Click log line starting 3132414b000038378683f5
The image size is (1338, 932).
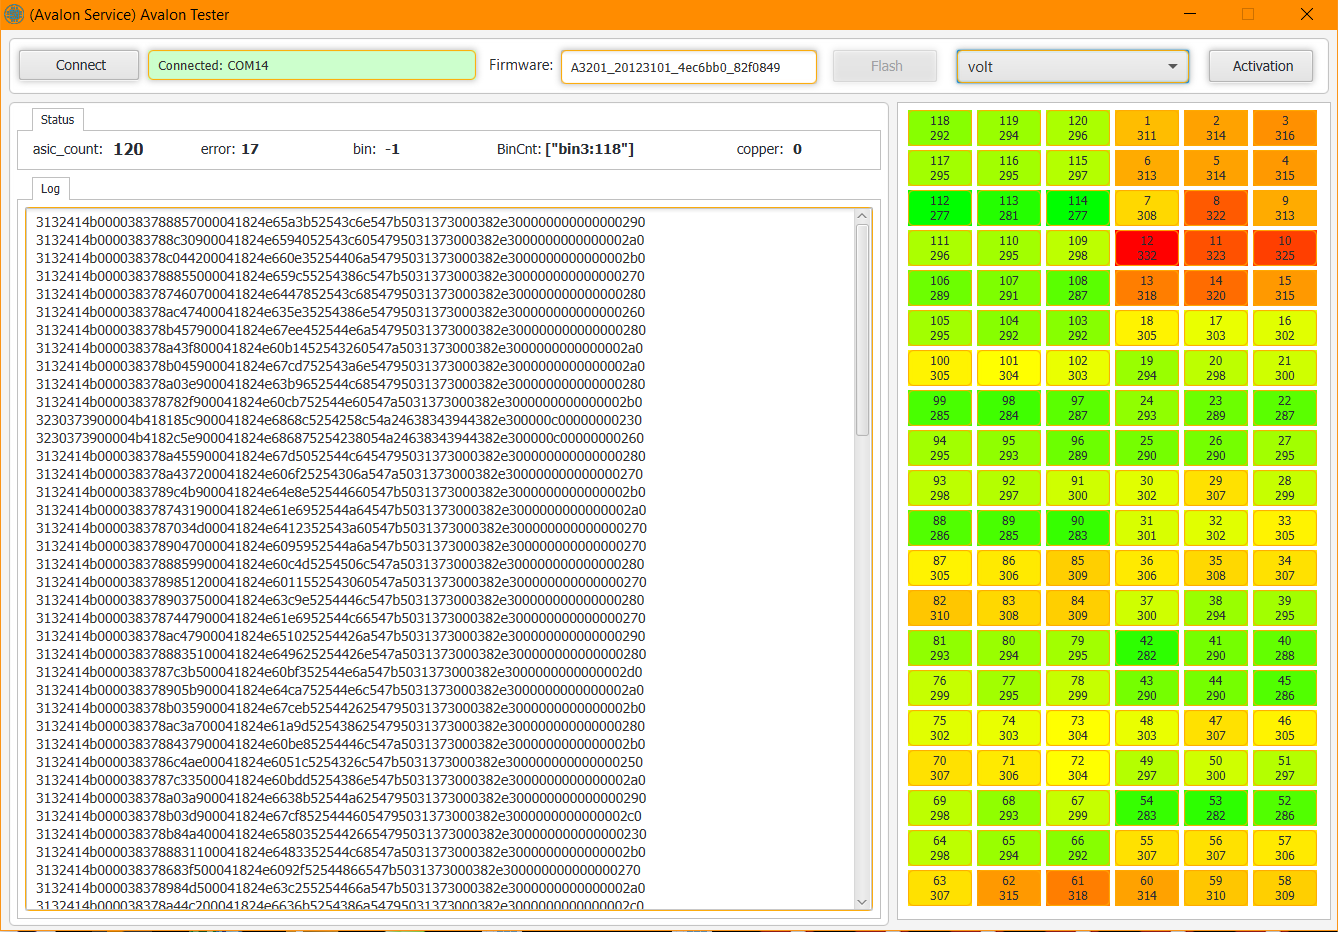pyautogui.click(x=338, y=870)
